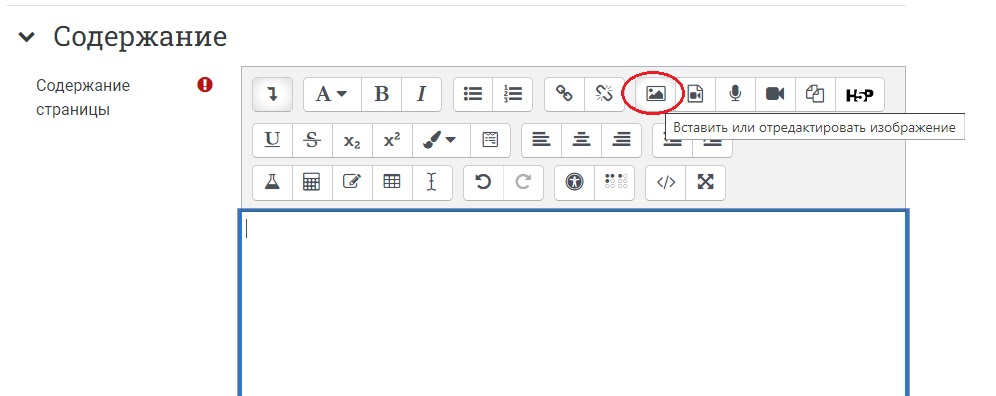
Task: Click the red required field exclamation icon
Action: click(205, 85)
